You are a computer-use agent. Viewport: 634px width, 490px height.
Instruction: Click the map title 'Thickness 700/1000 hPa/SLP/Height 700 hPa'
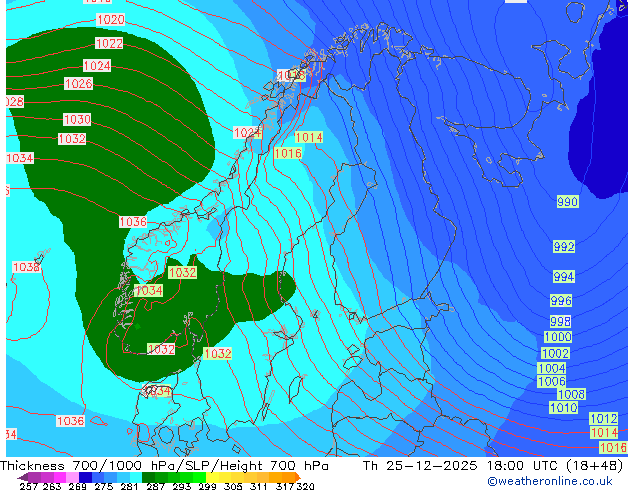(x=164, y=466)
